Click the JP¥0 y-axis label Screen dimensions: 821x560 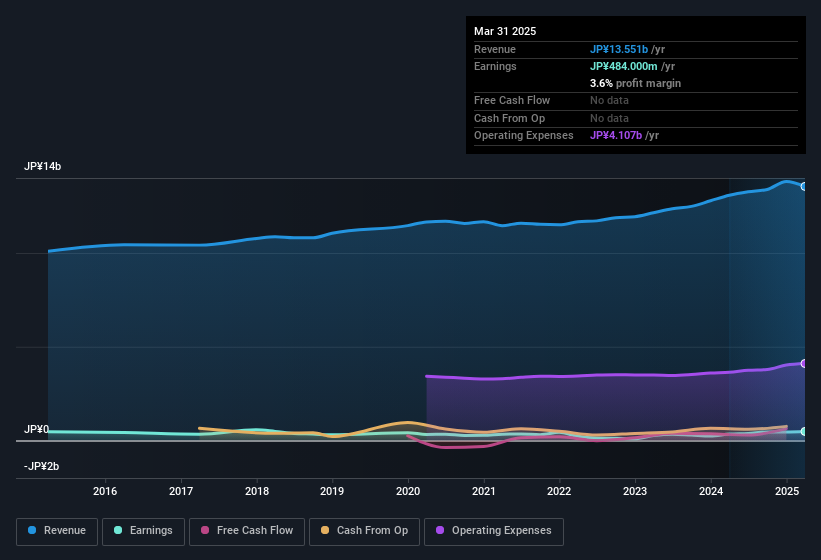tap(36, 429)
